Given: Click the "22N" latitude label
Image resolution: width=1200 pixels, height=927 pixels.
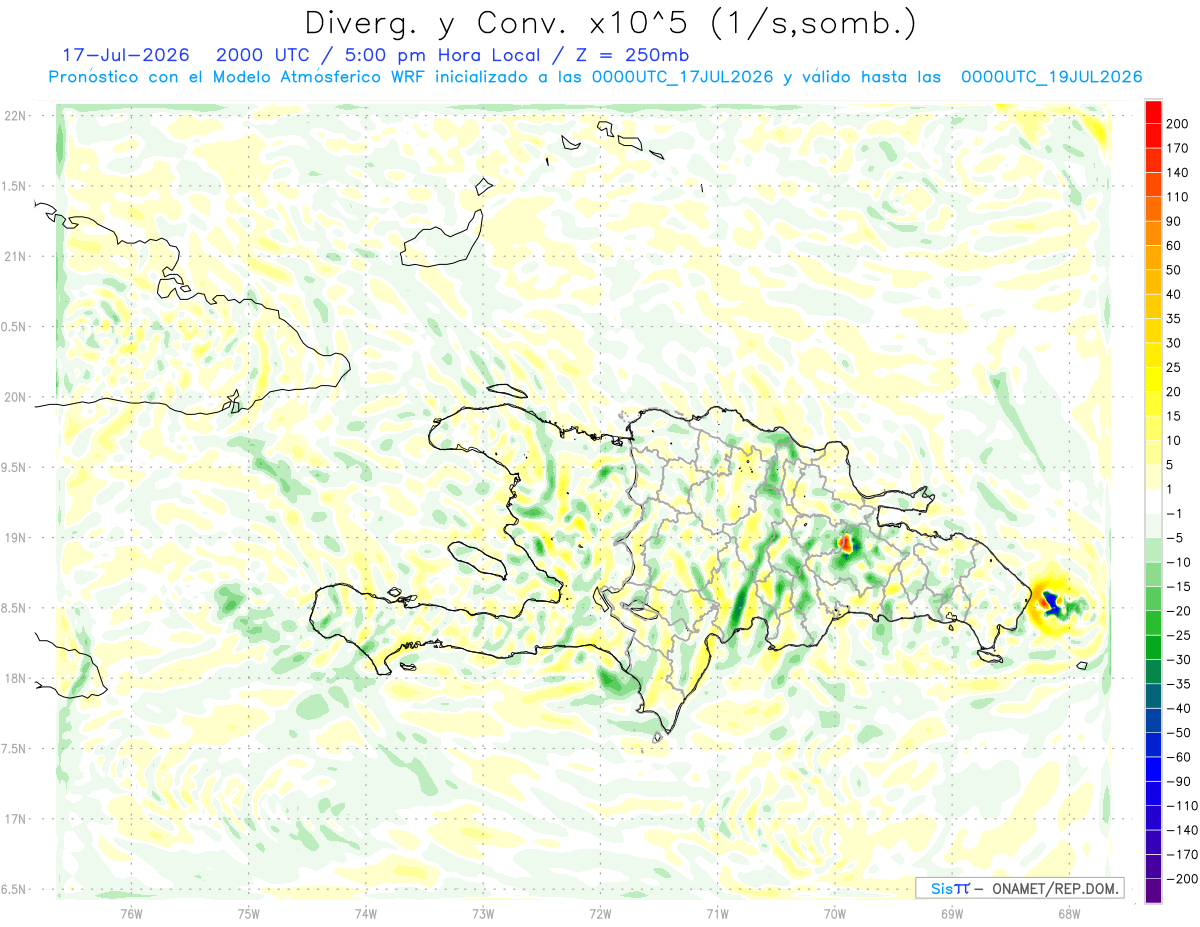Looking at the screenshot, I should click(15, 116).
